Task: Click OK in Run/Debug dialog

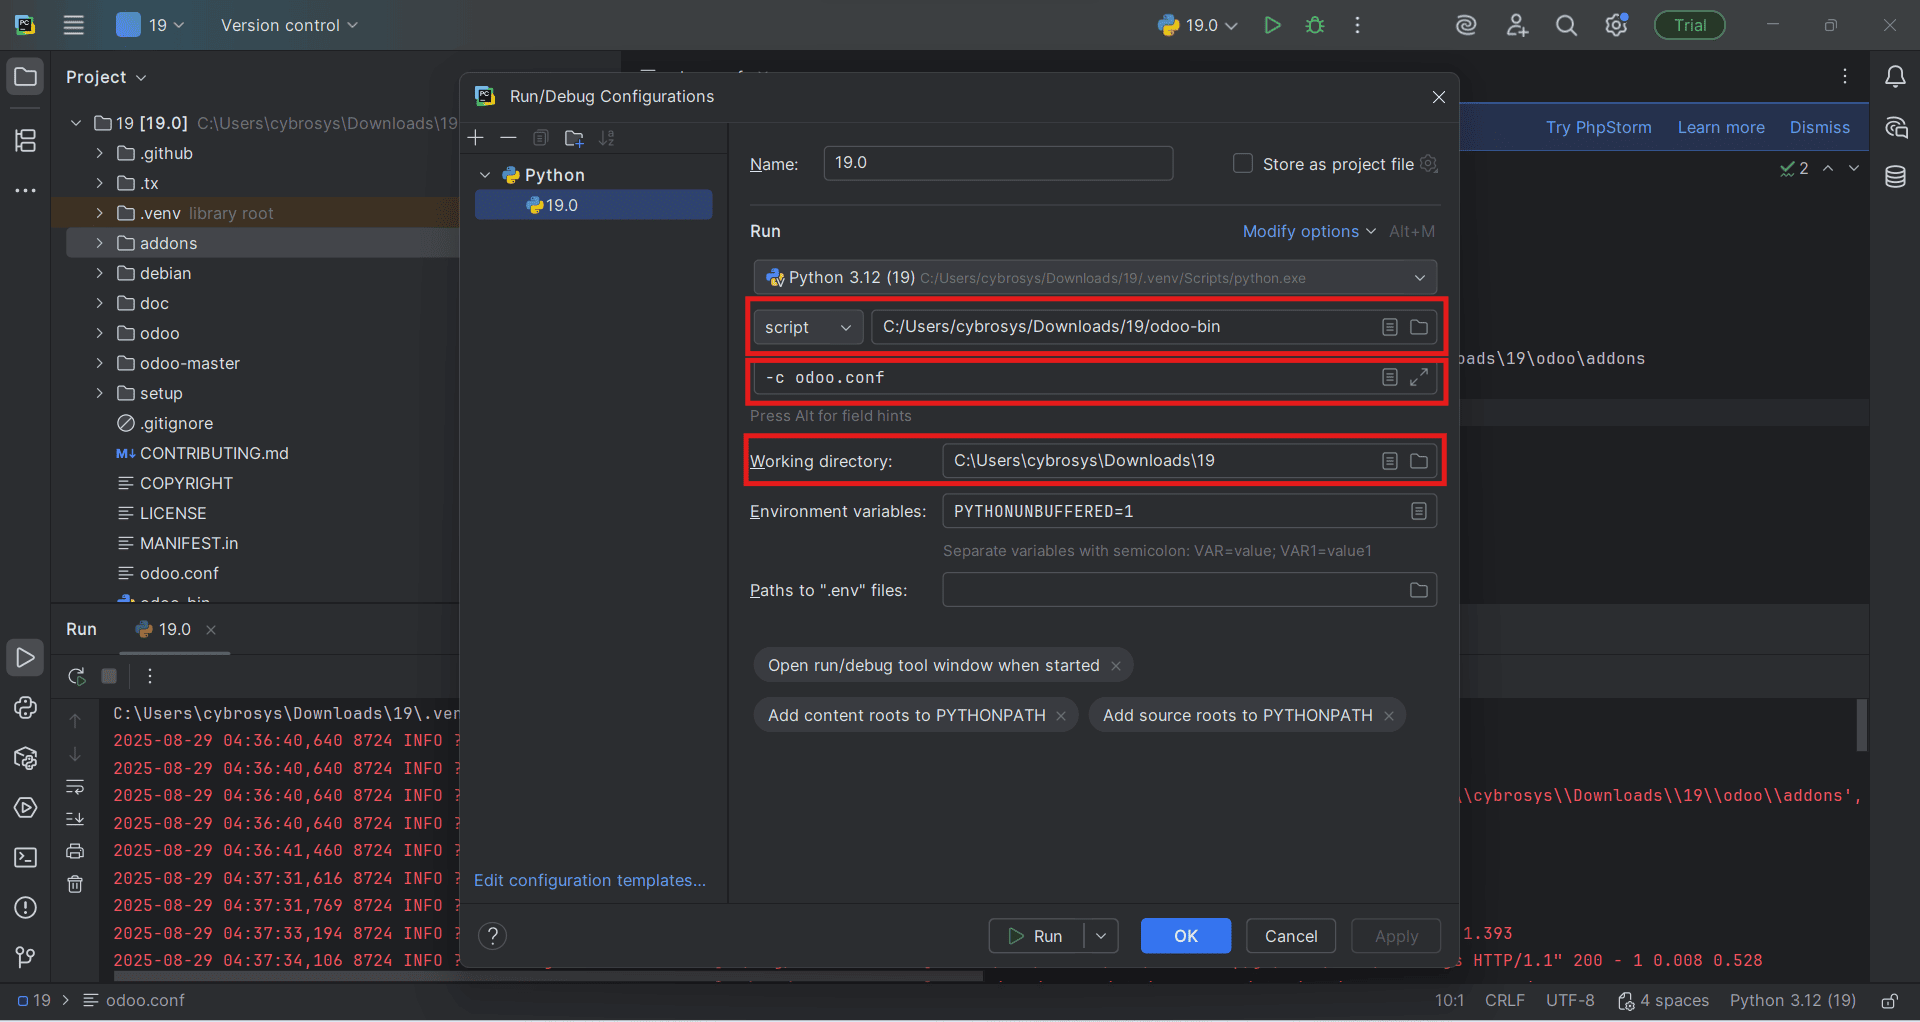Action: 1186,936
